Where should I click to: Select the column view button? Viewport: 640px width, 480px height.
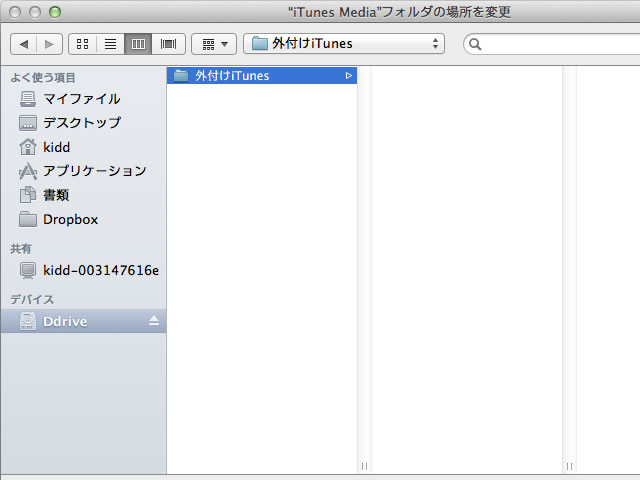tap(138, 44)
